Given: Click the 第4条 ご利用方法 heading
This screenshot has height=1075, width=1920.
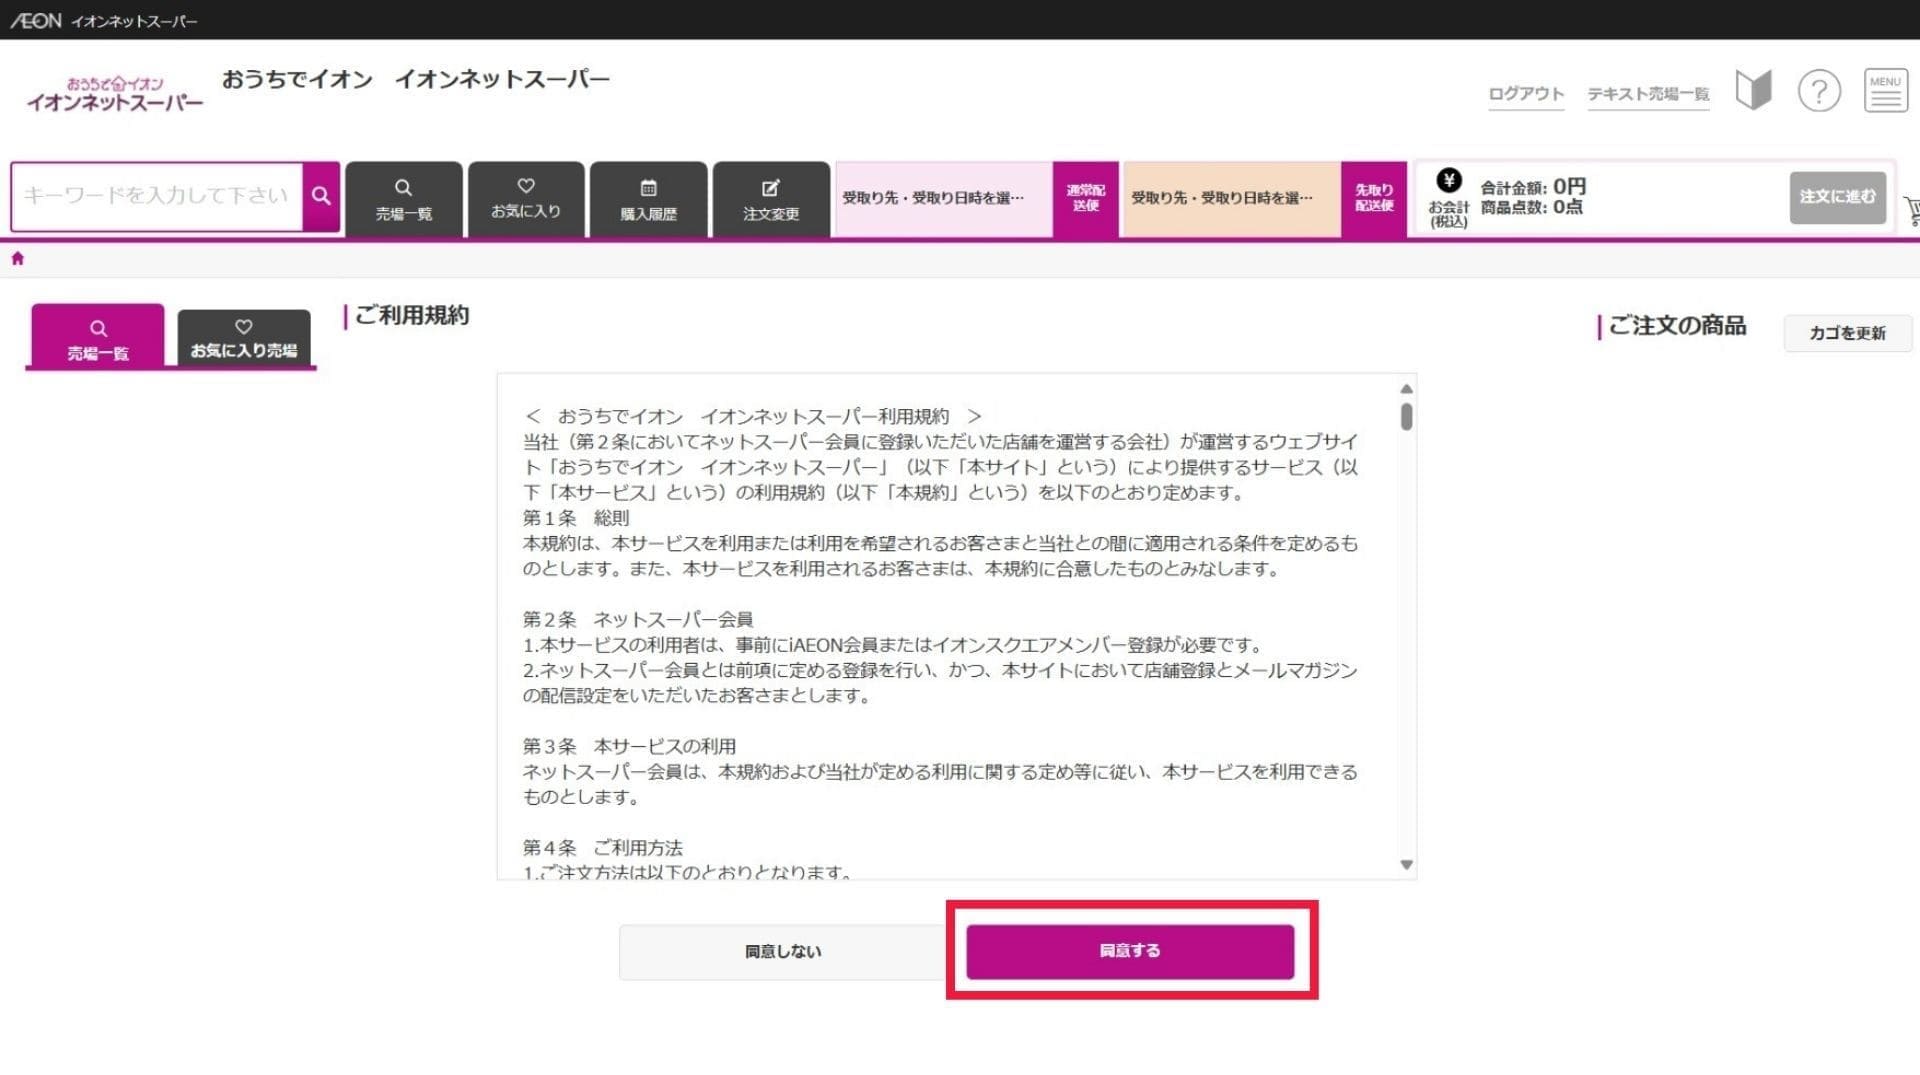Looking at the screenshot, I should (603, 847).
